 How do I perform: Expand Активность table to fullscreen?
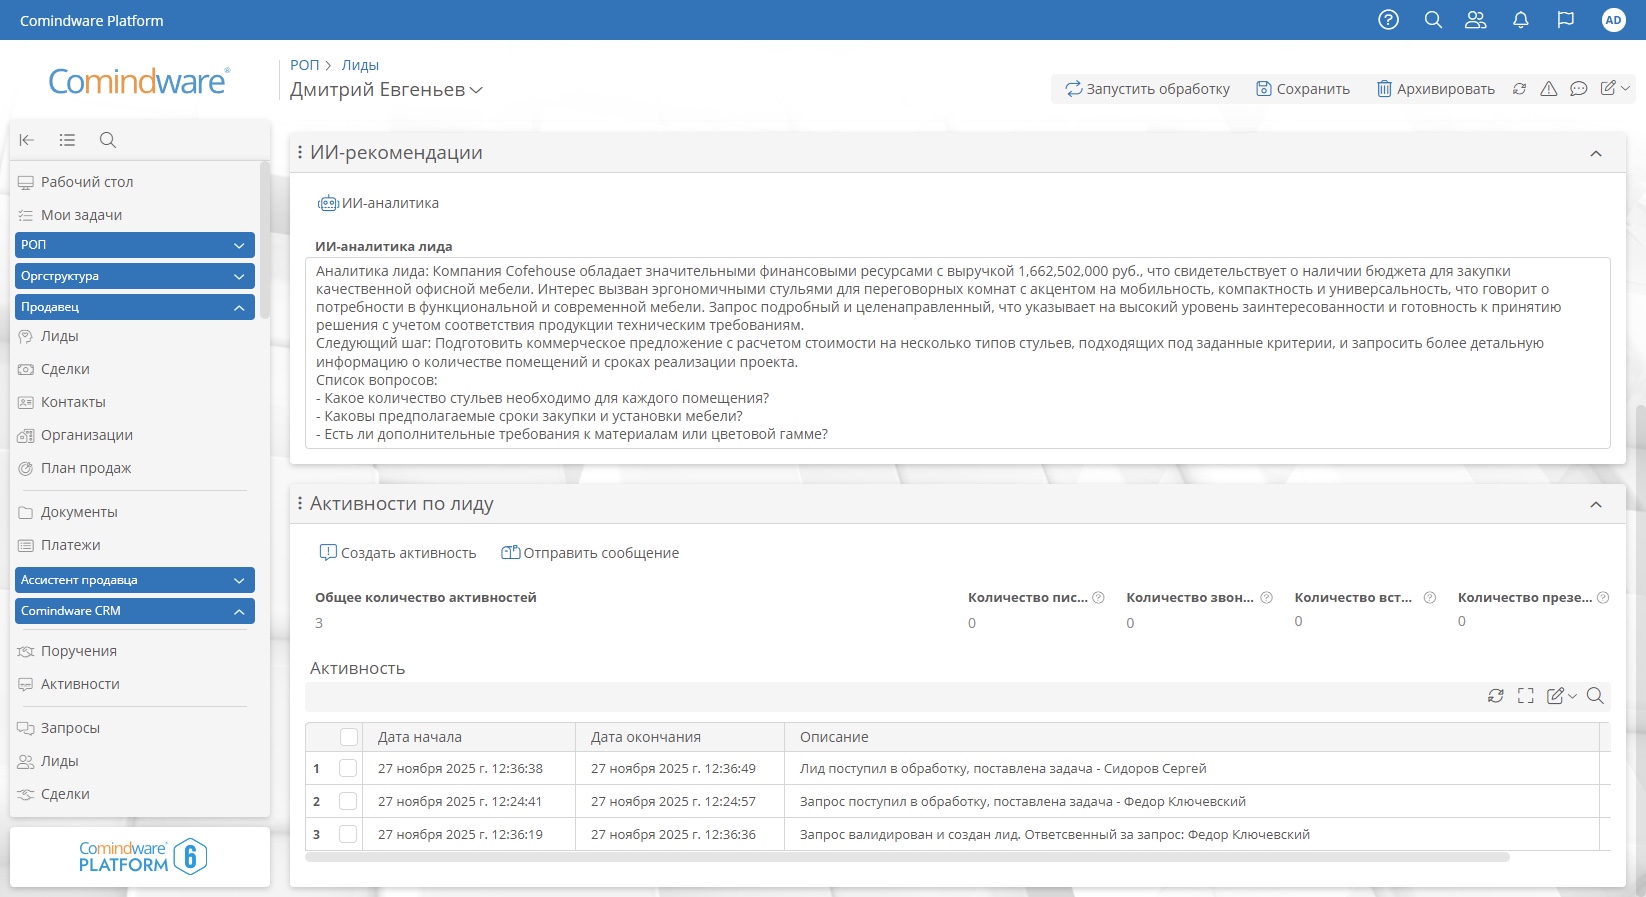(x=1526, y=696)
